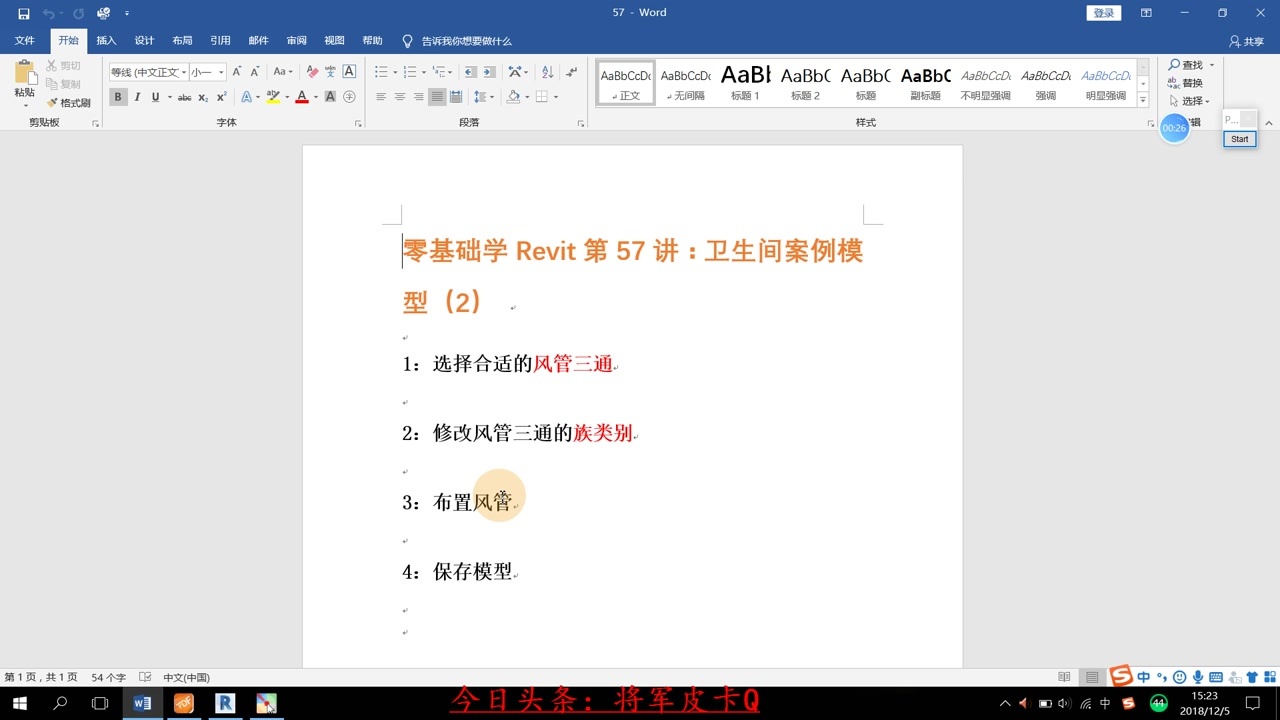Switch to read mode view in status bar
The width and height of the screenshot is (1280, 720).
1064,677
